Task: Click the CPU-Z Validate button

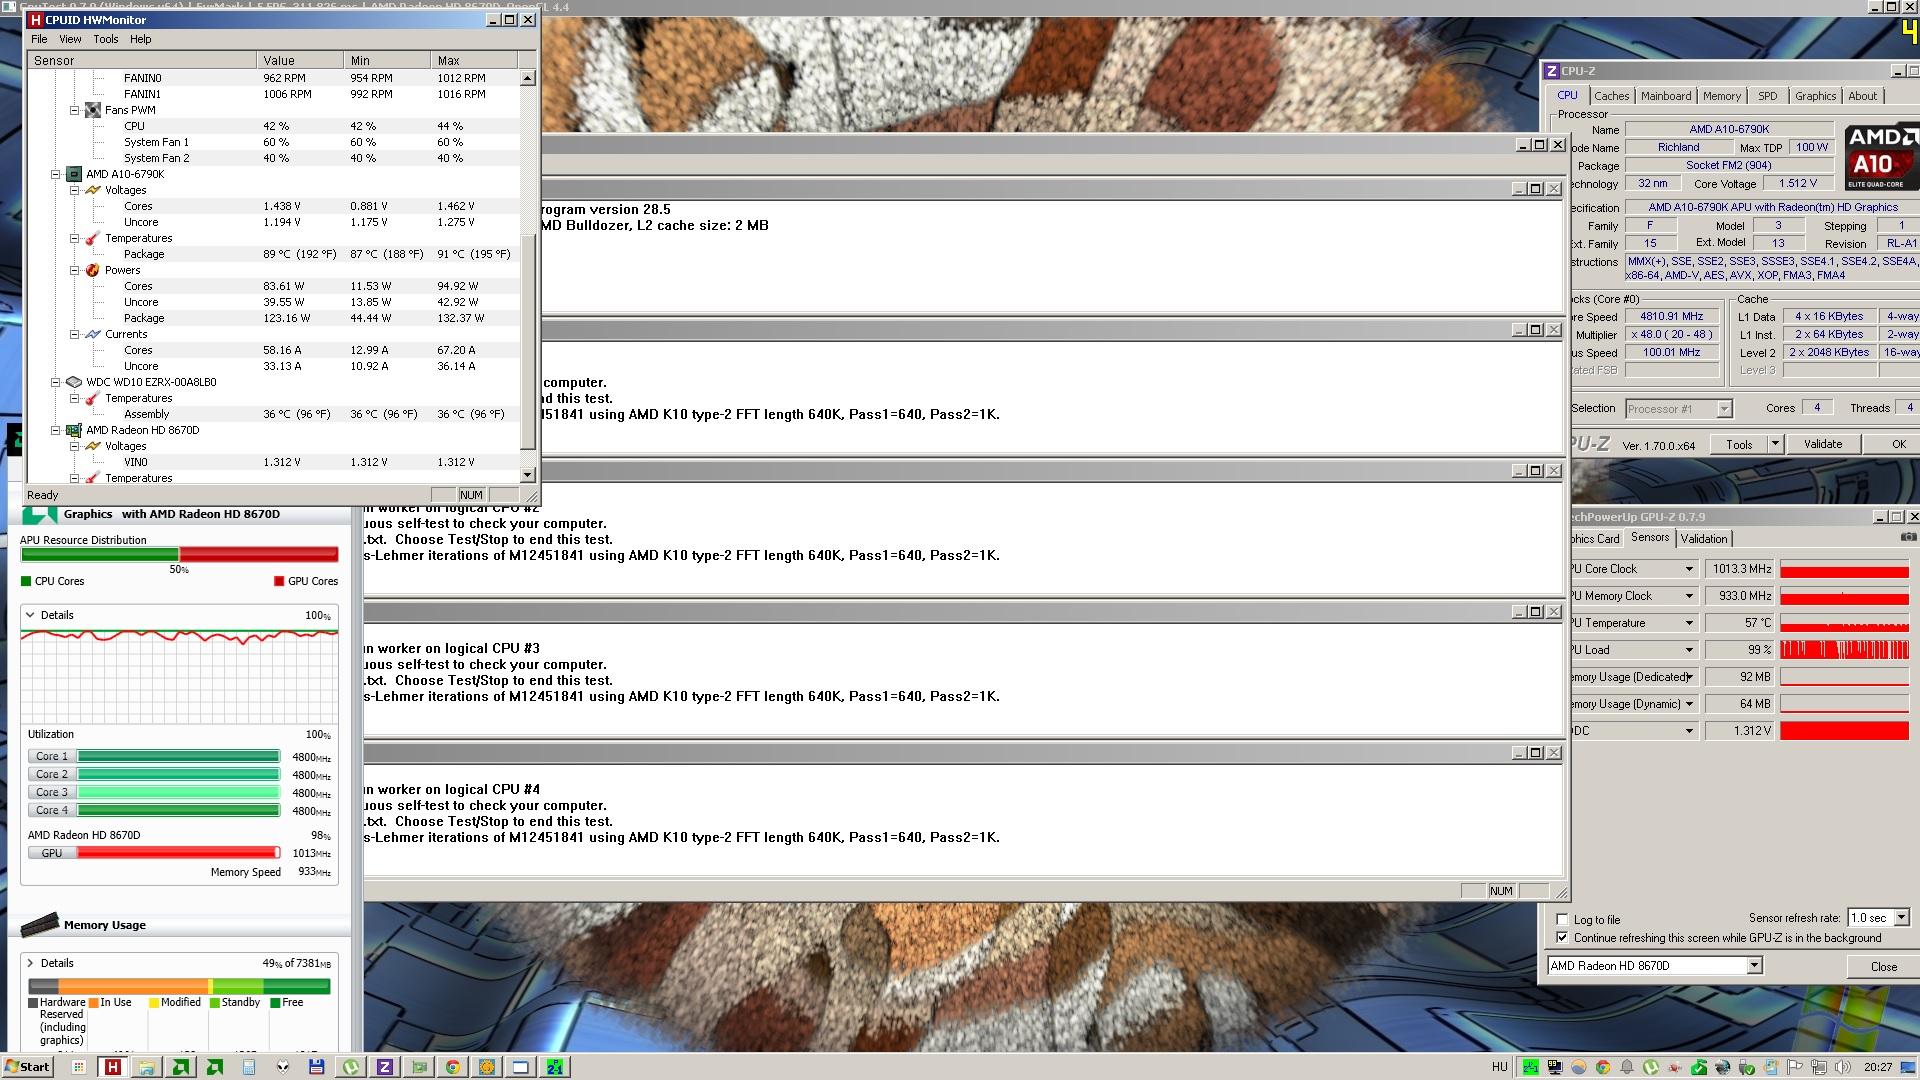Action: [1823, 444]
